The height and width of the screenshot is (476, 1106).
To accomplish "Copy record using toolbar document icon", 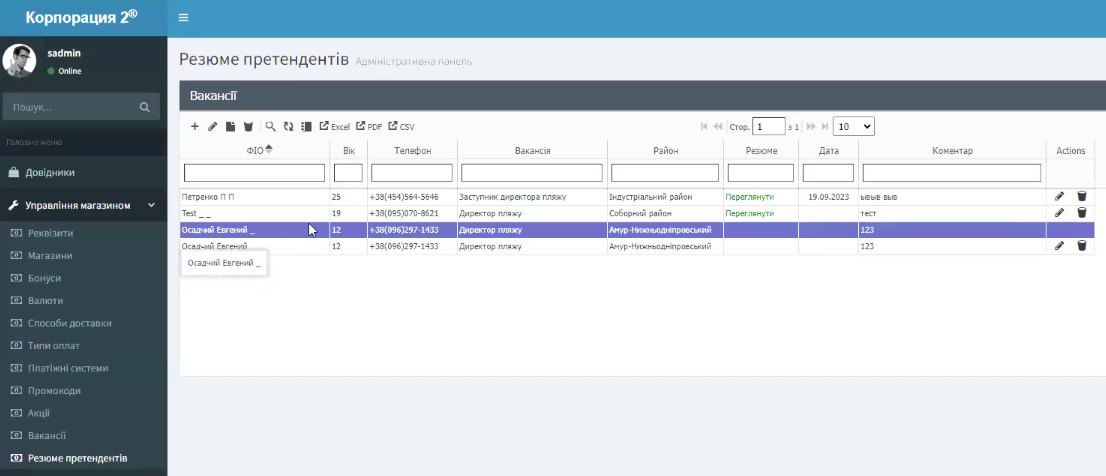I will tap(230, 127).
